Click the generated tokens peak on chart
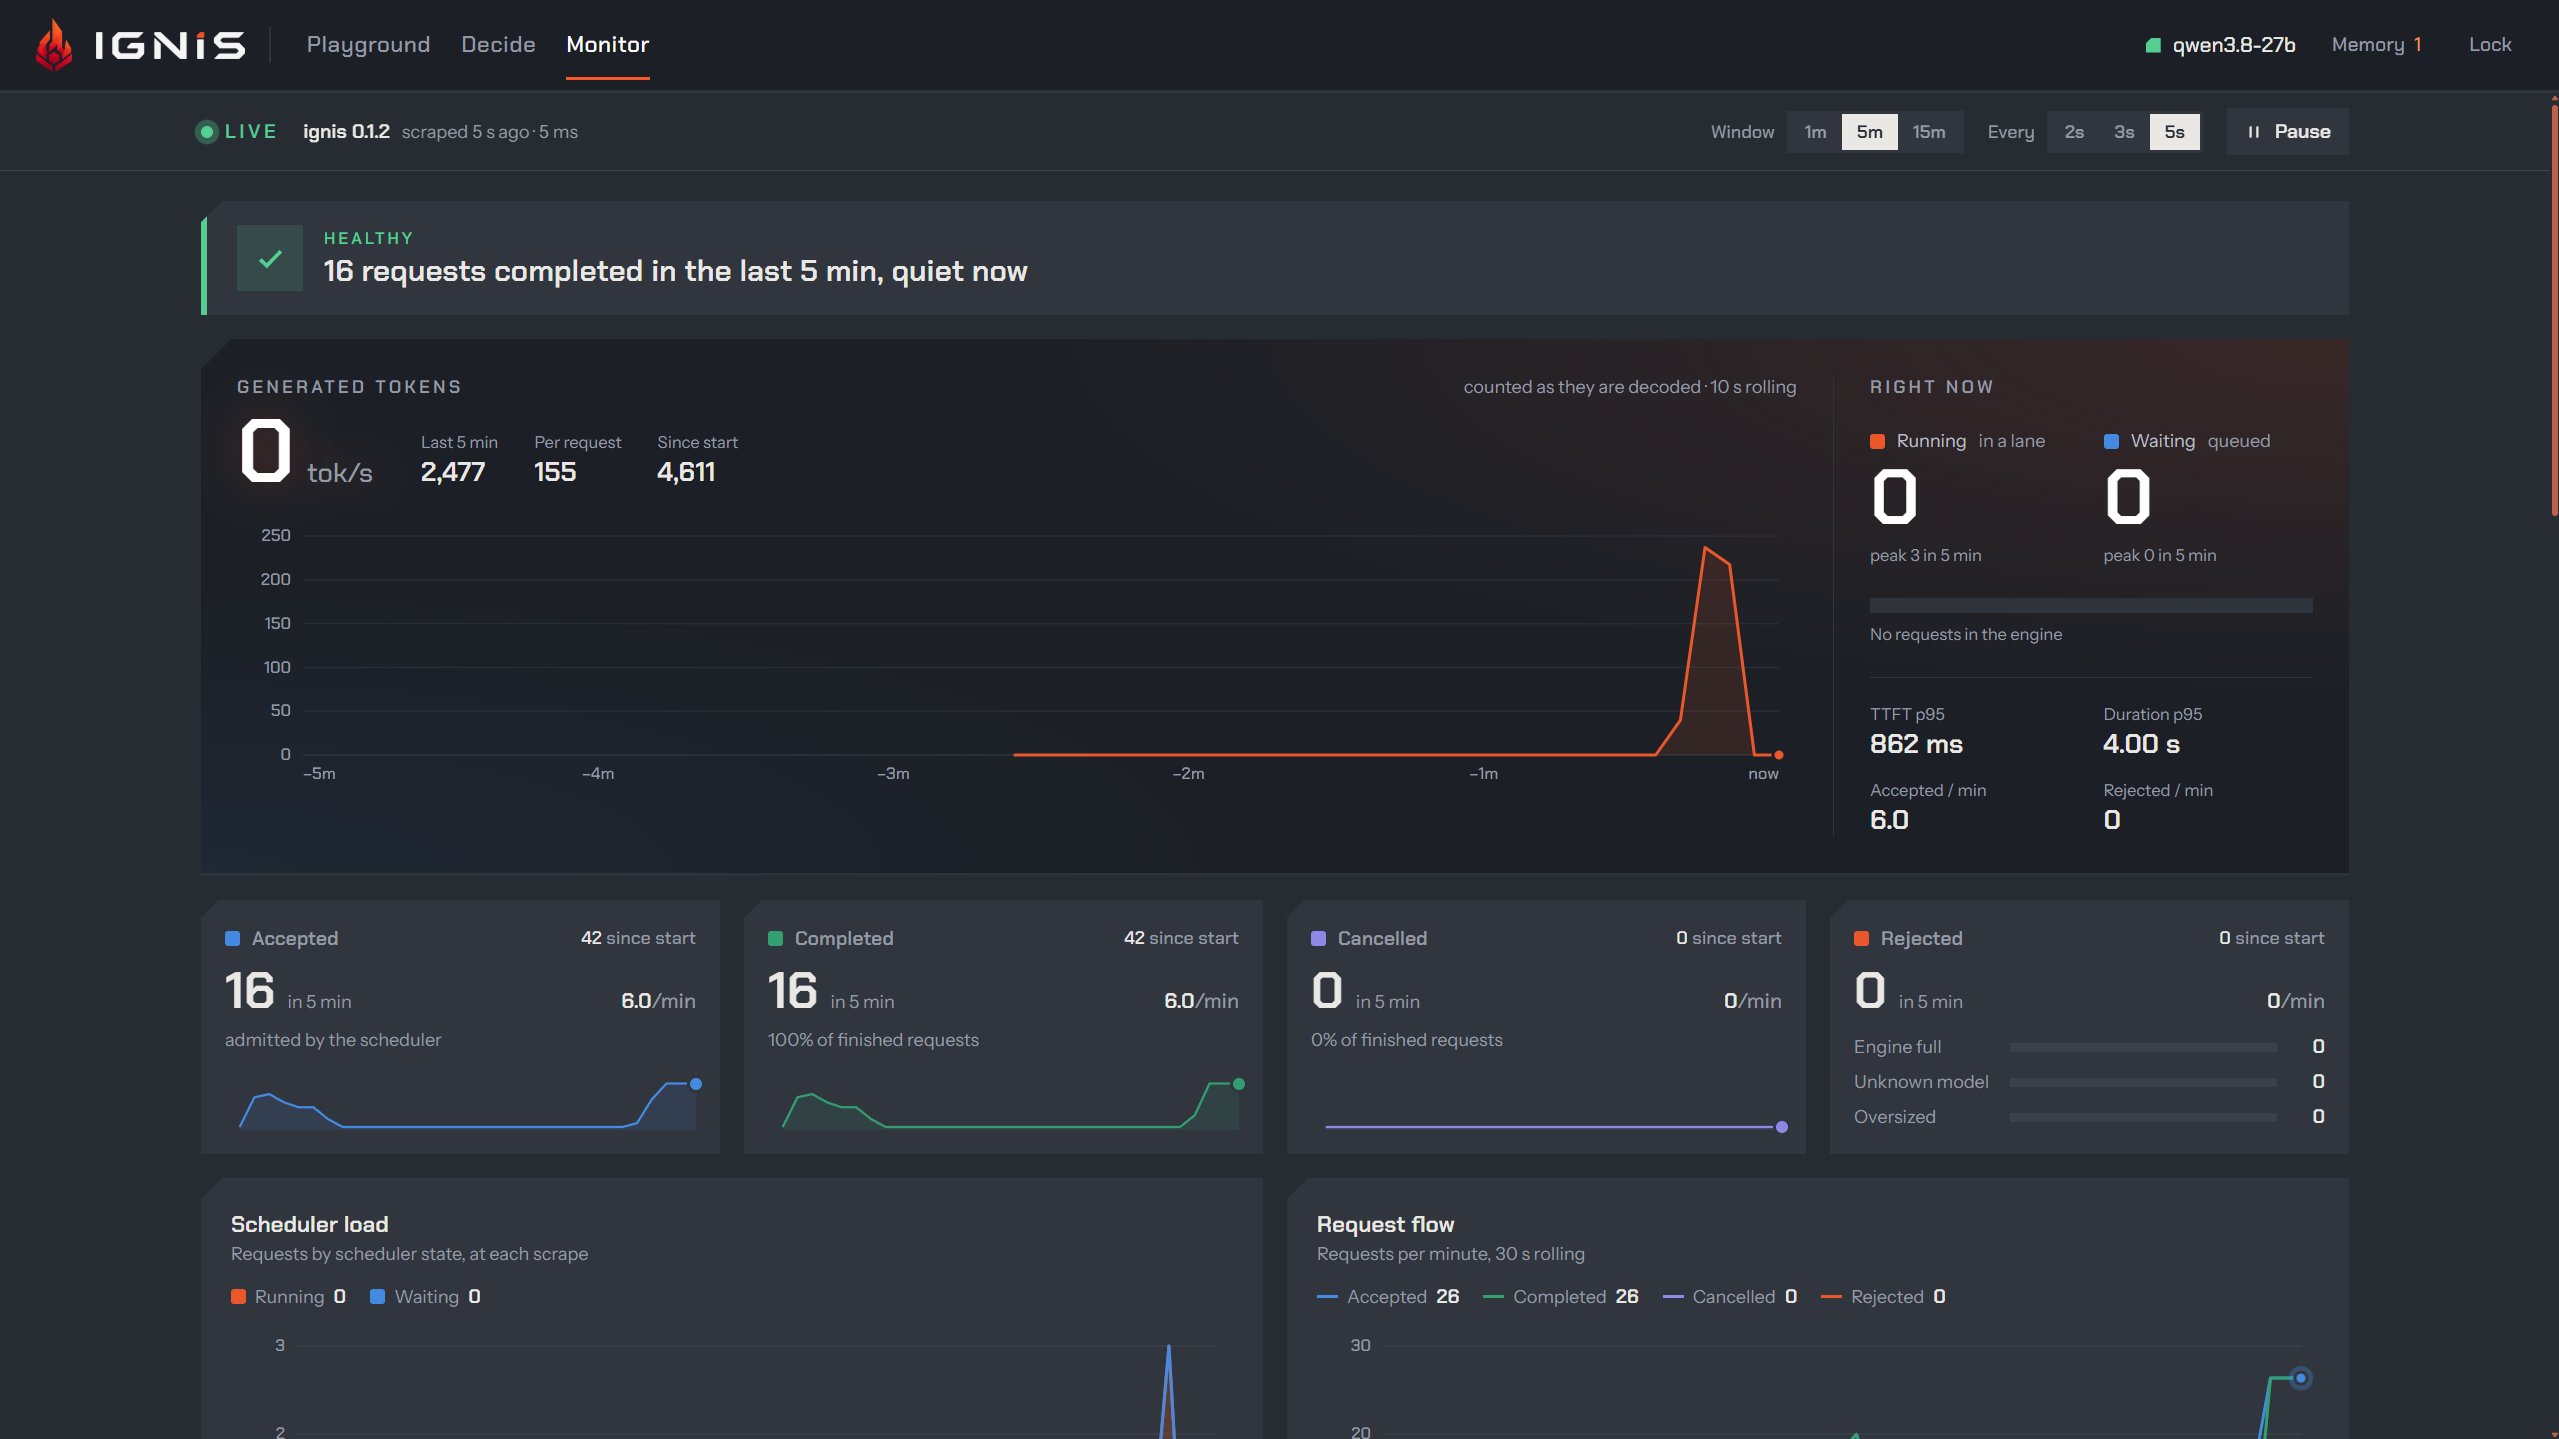2559x1439 pixels. 1706,548
